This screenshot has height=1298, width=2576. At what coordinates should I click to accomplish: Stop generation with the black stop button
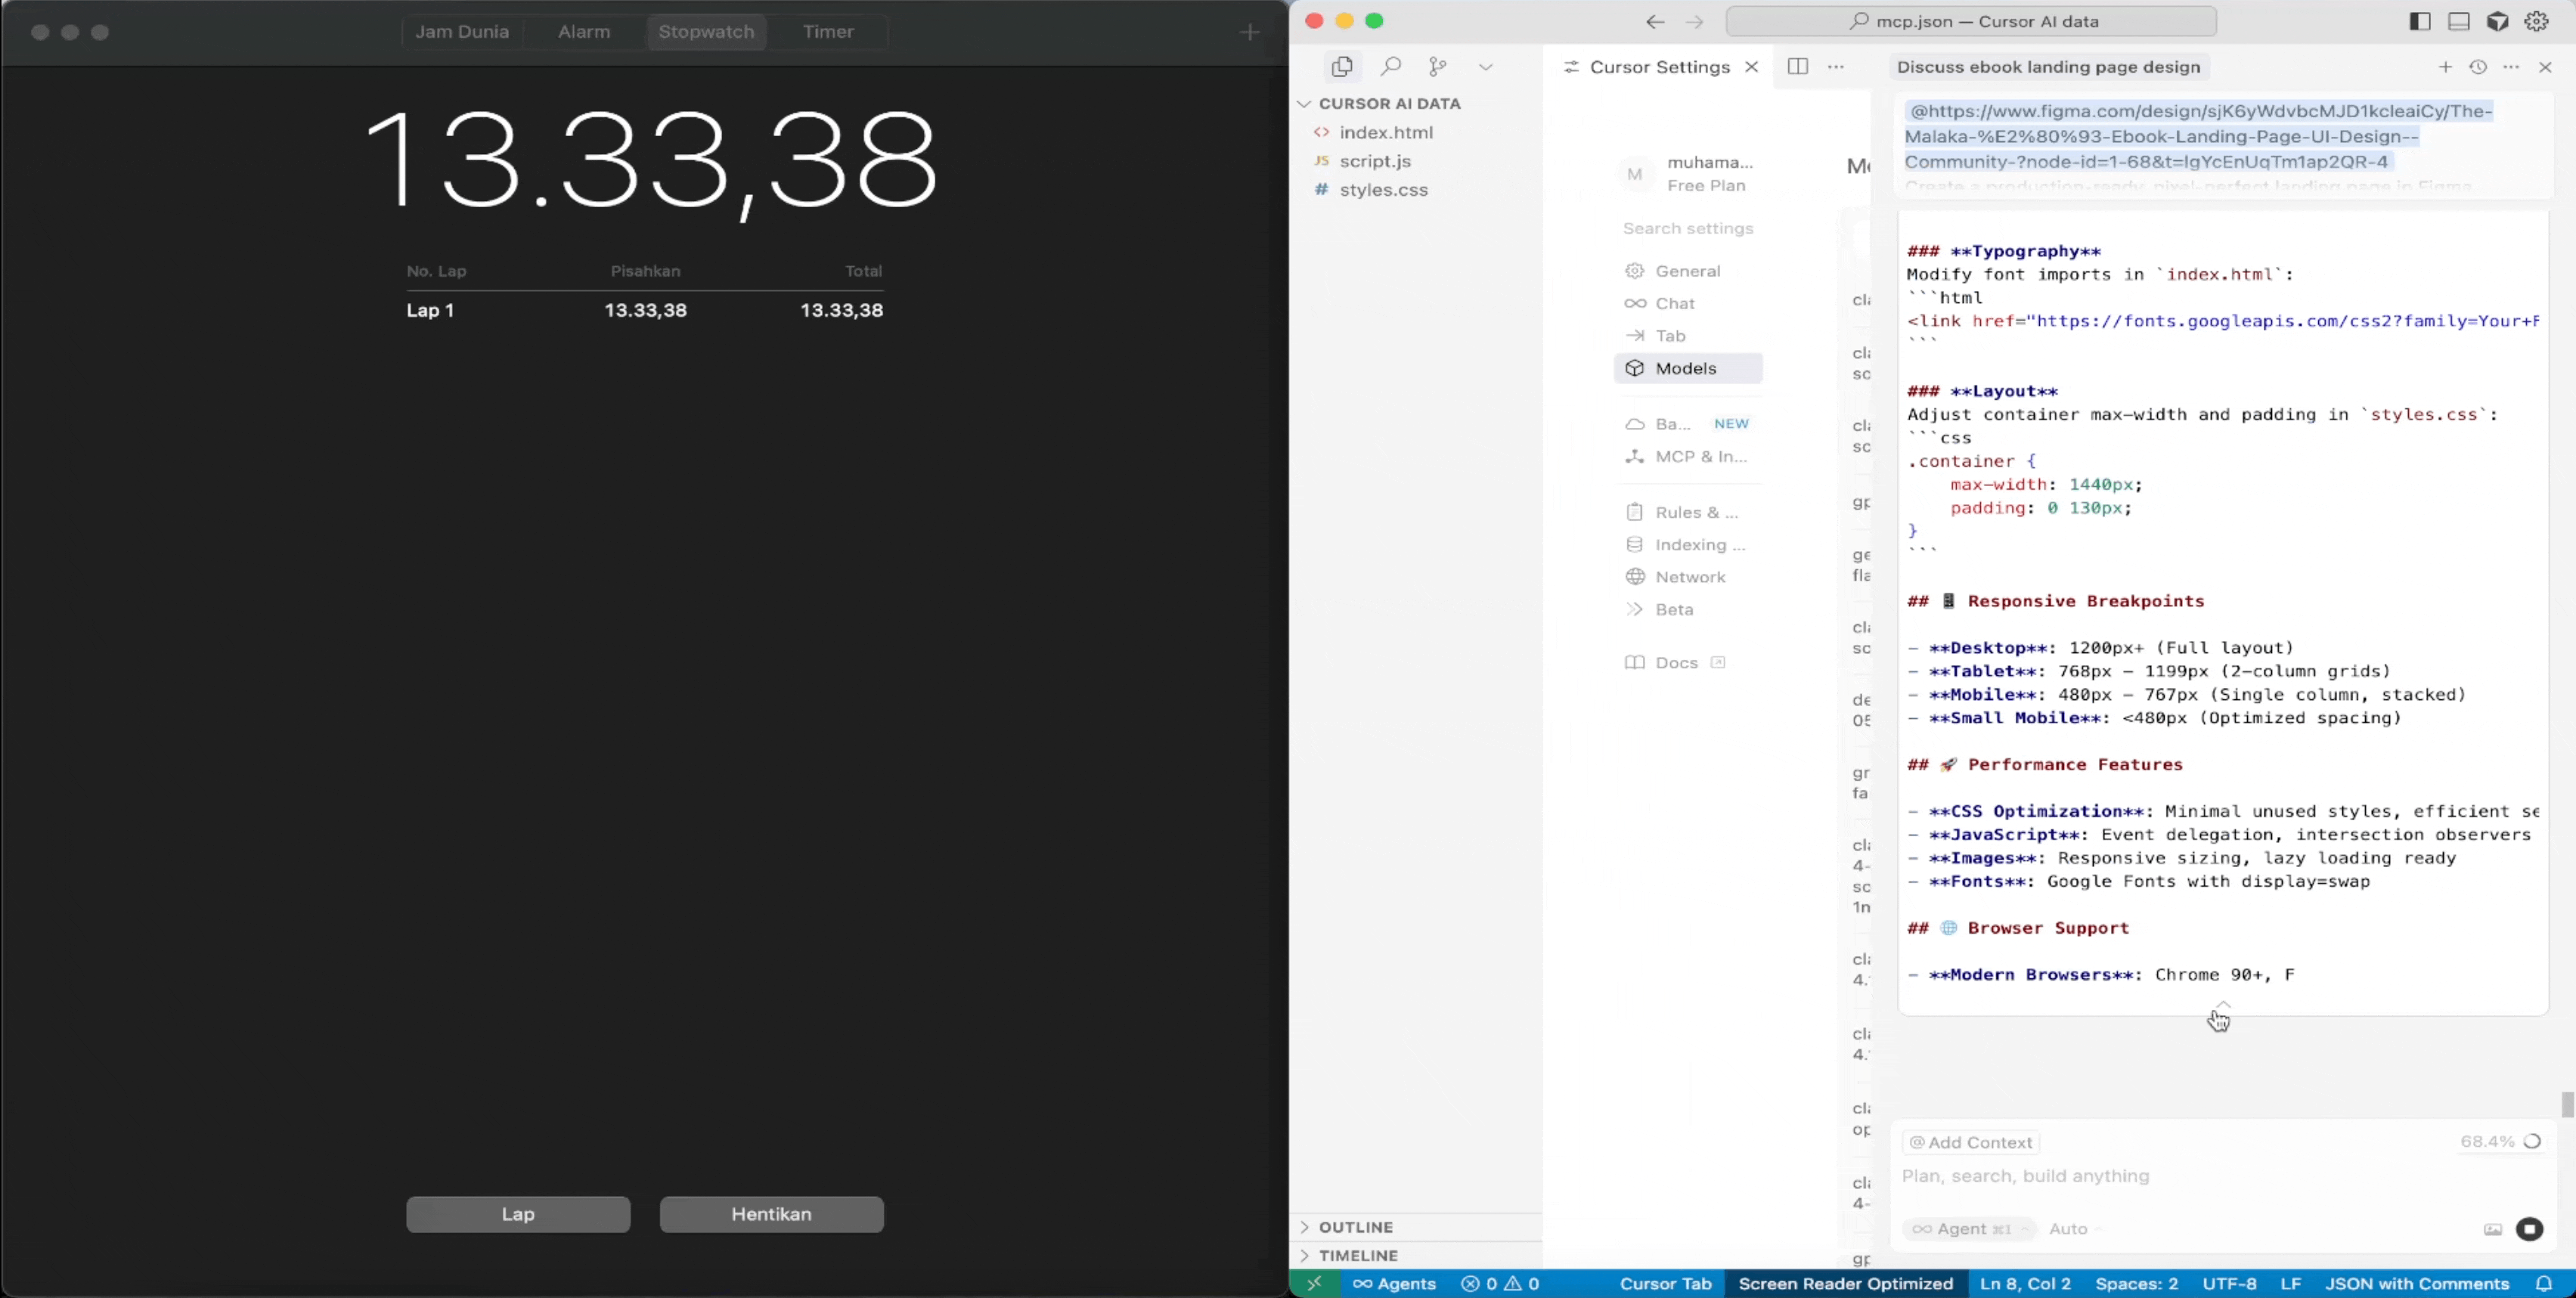2529,1229
